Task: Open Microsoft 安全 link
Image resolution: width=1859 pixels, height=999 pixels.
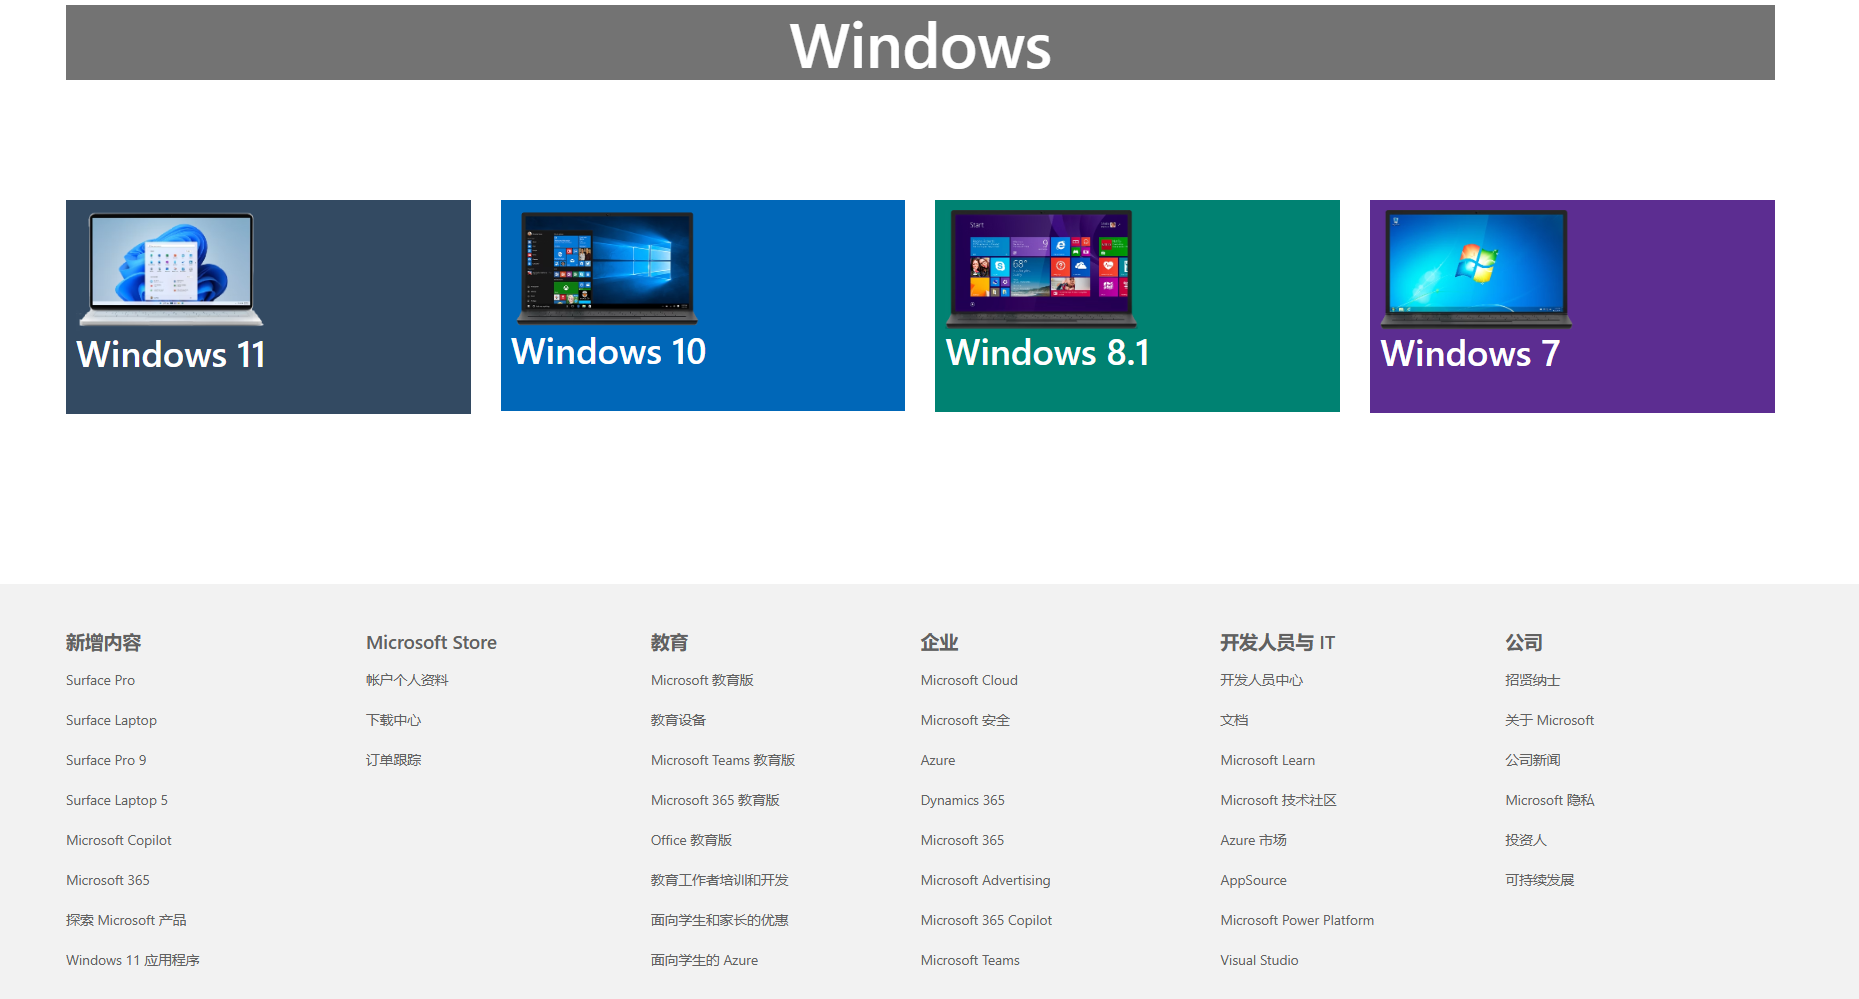Action: [x=965, y=720]
